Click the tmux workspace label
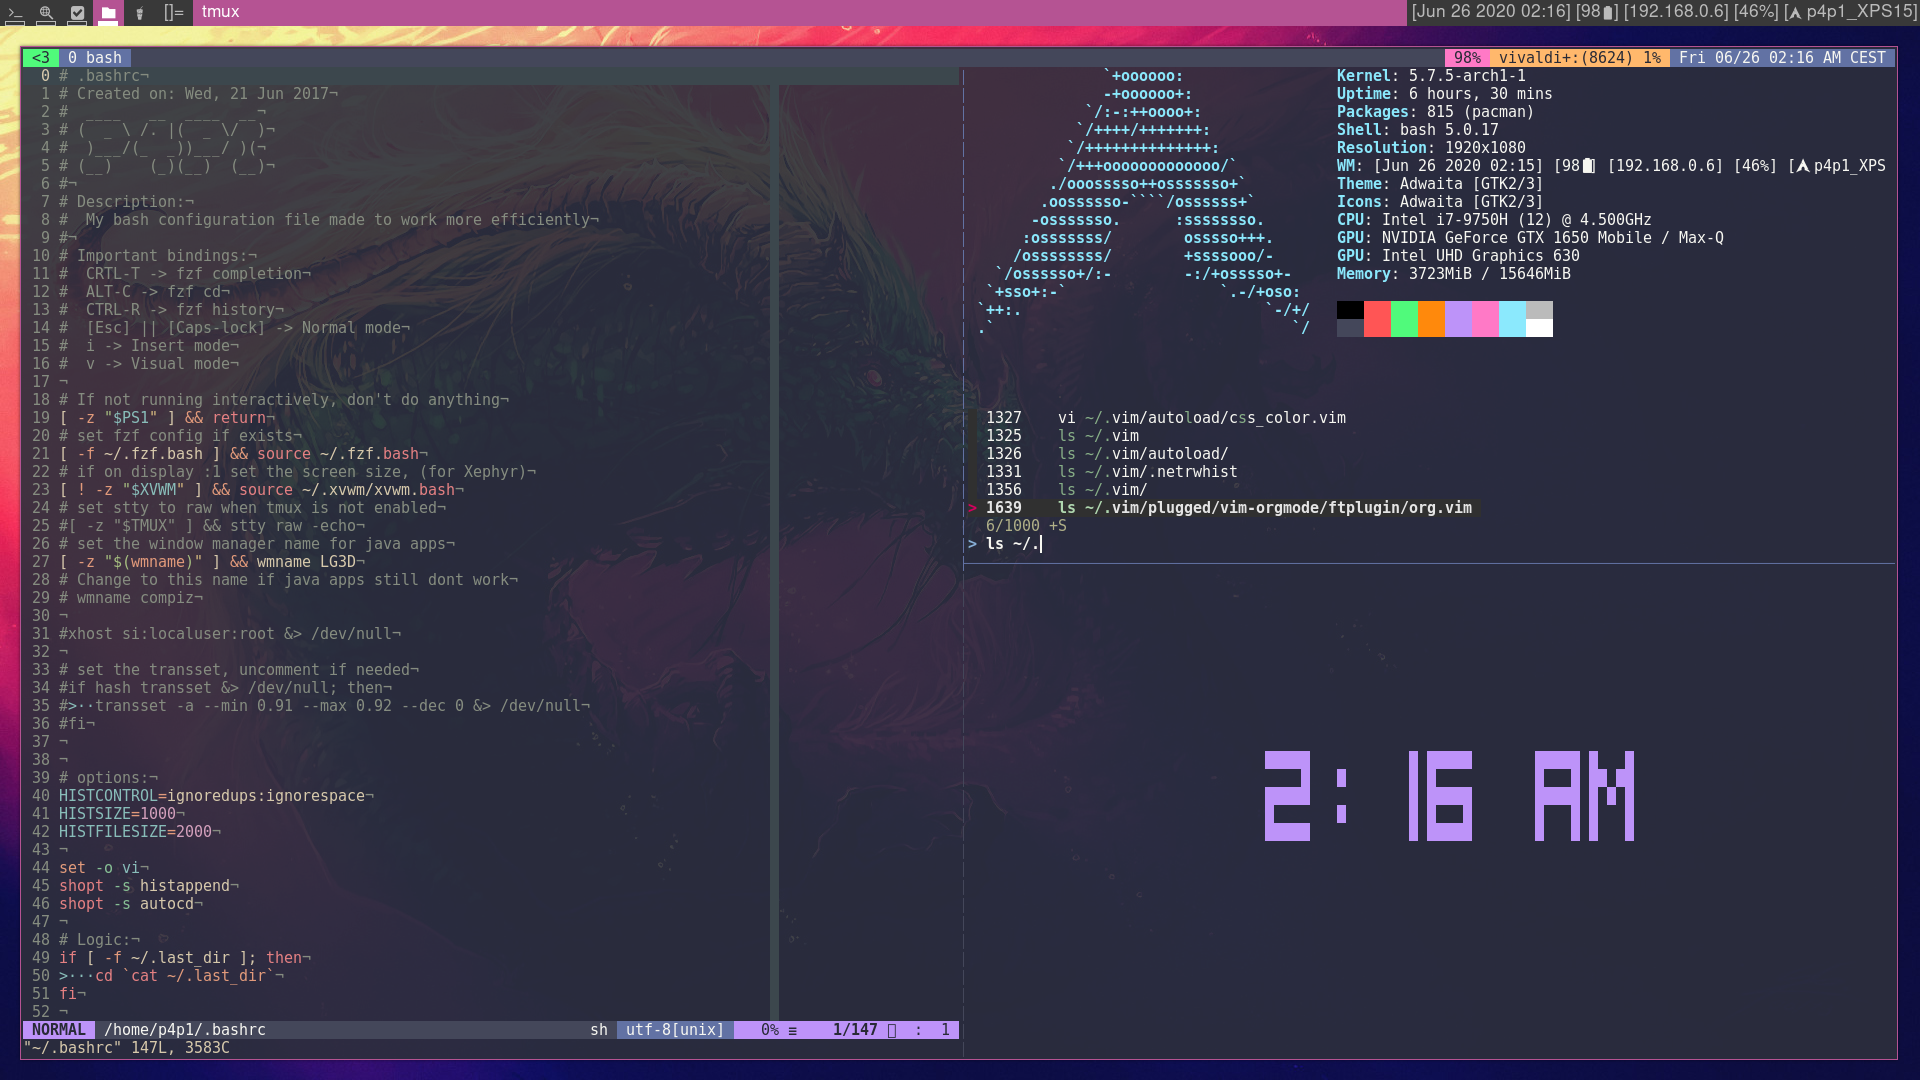 220,13
